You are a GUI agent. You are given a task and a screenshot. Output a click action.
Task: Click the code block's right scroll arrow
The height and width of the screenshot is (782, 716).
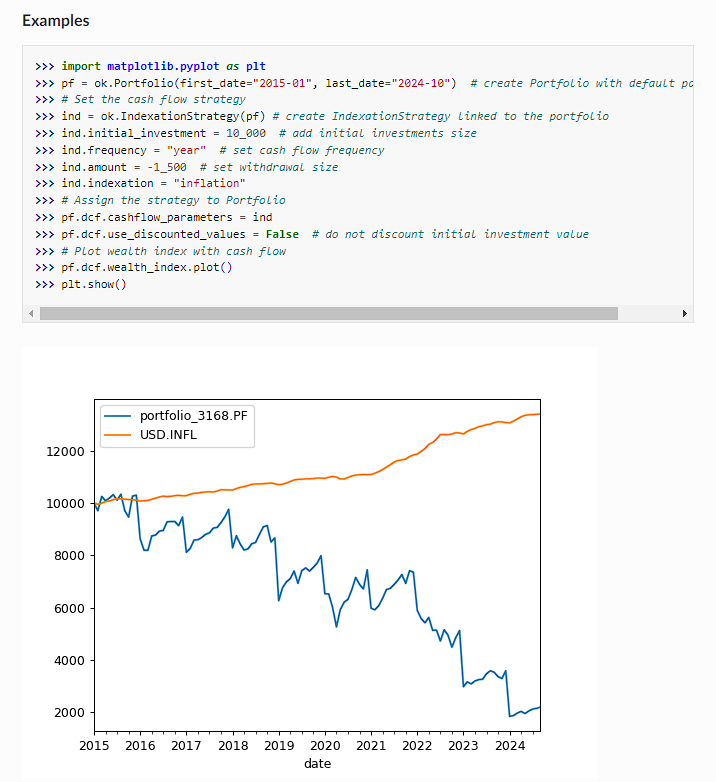[684, 313]
